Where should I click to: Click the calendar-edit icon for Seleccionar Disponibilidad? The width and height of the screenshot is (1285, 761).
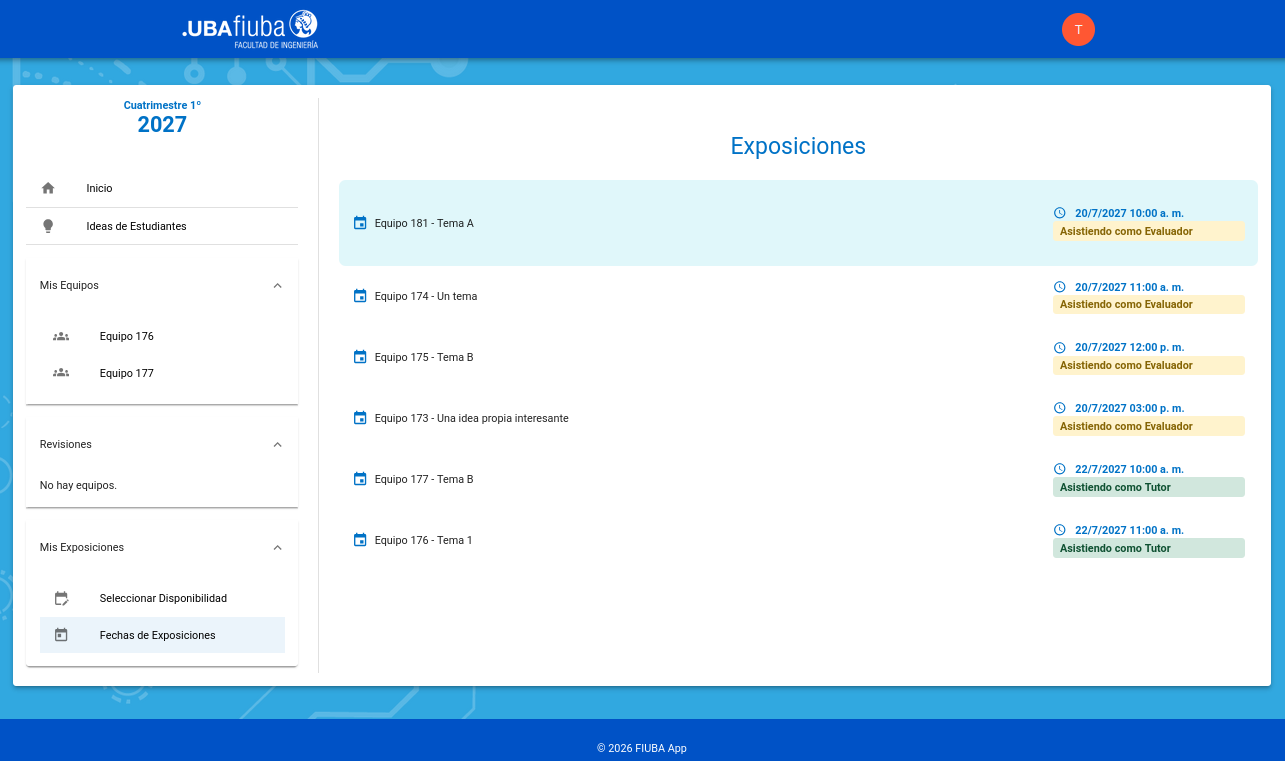61,598
